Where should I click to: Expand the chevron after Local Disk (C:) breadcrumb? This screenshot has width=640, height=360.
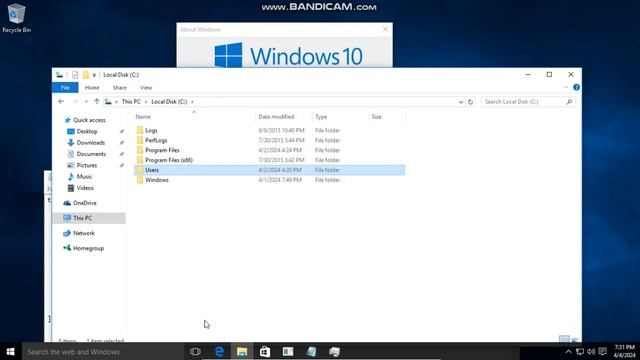(192, 102)
